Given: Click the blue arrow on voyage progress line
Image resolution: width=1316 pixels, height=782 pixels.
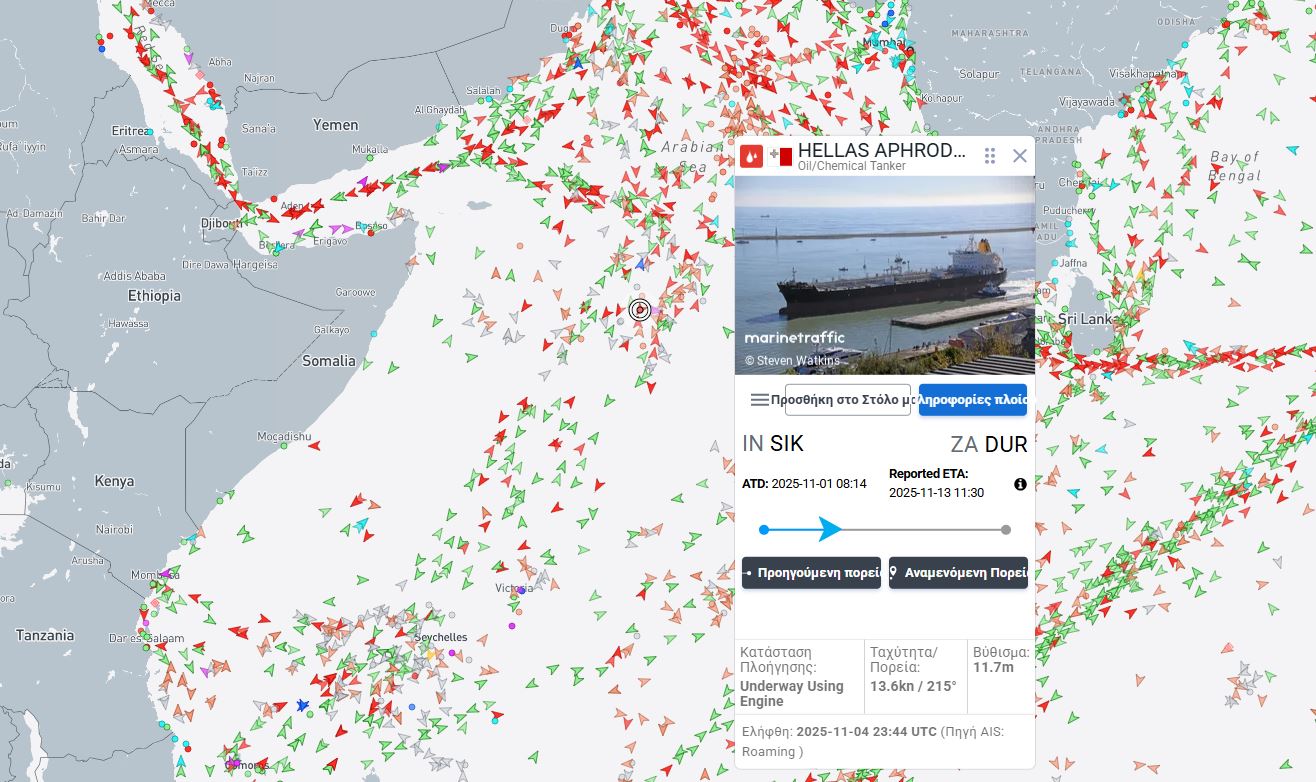Looking at the screenshot, I should [x=829, y=529].
